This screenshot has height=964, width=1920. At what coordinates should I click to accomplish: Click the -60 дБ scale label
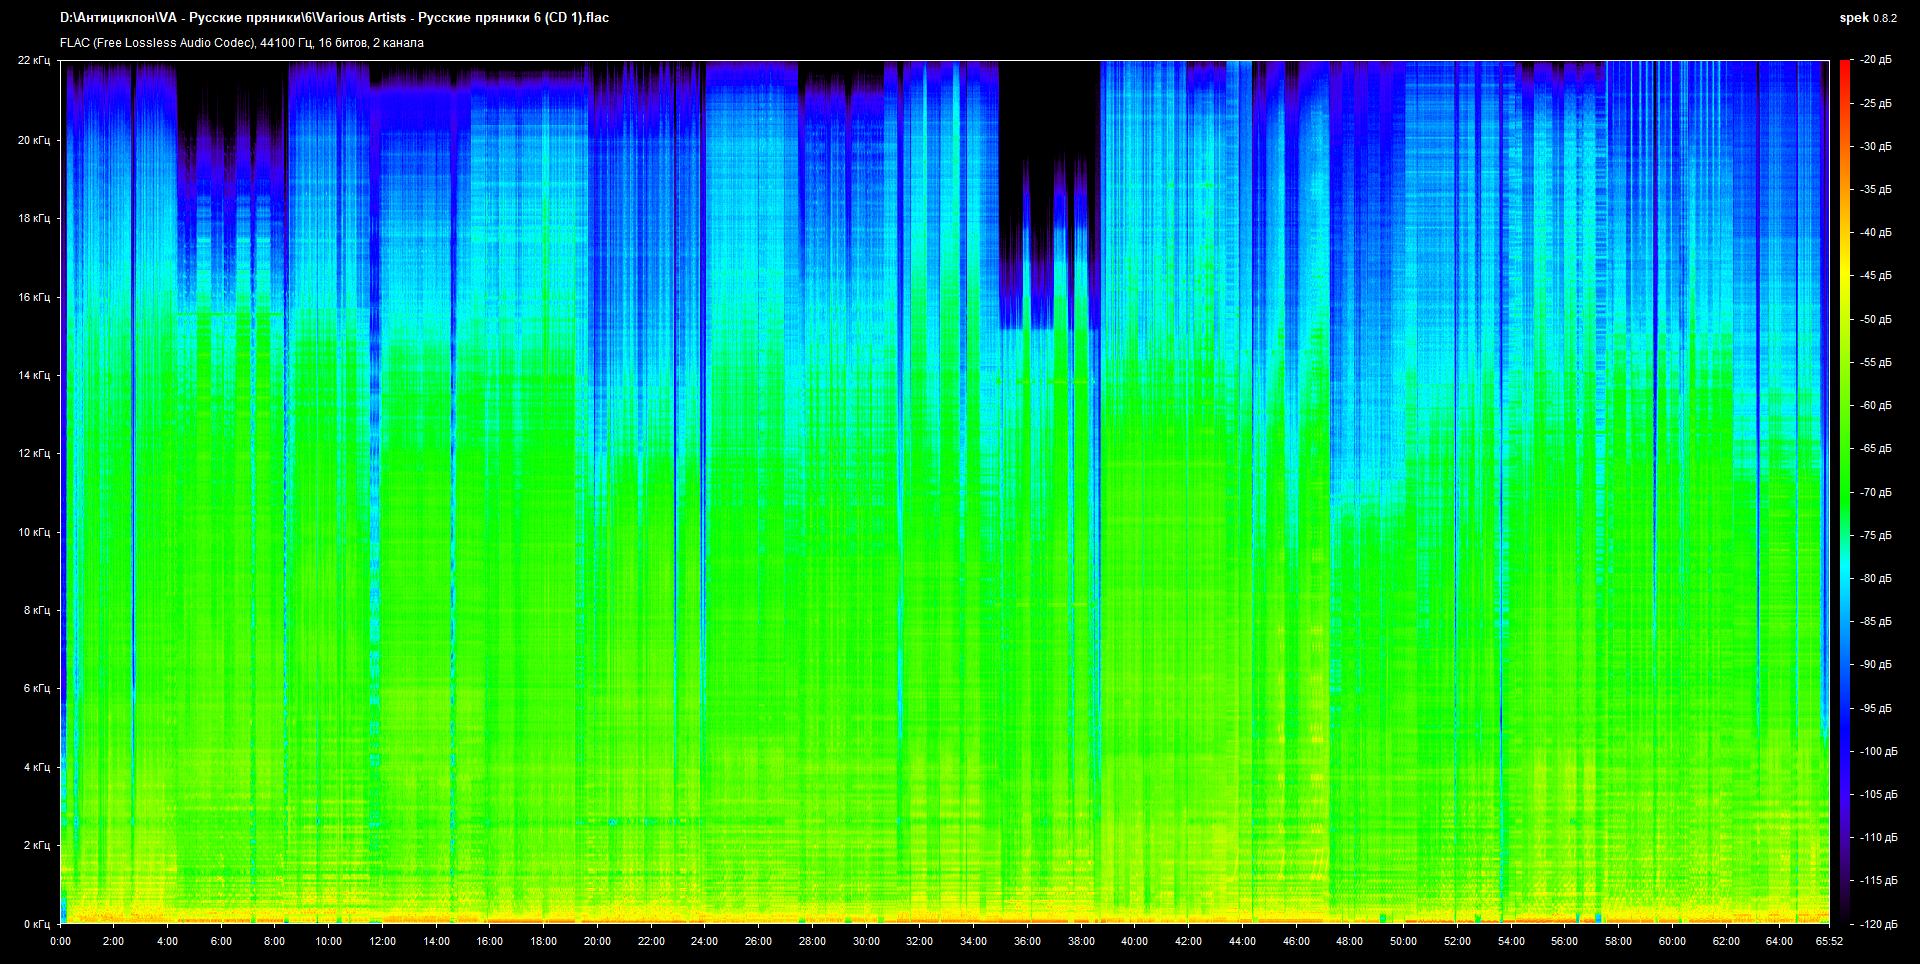1876,405
